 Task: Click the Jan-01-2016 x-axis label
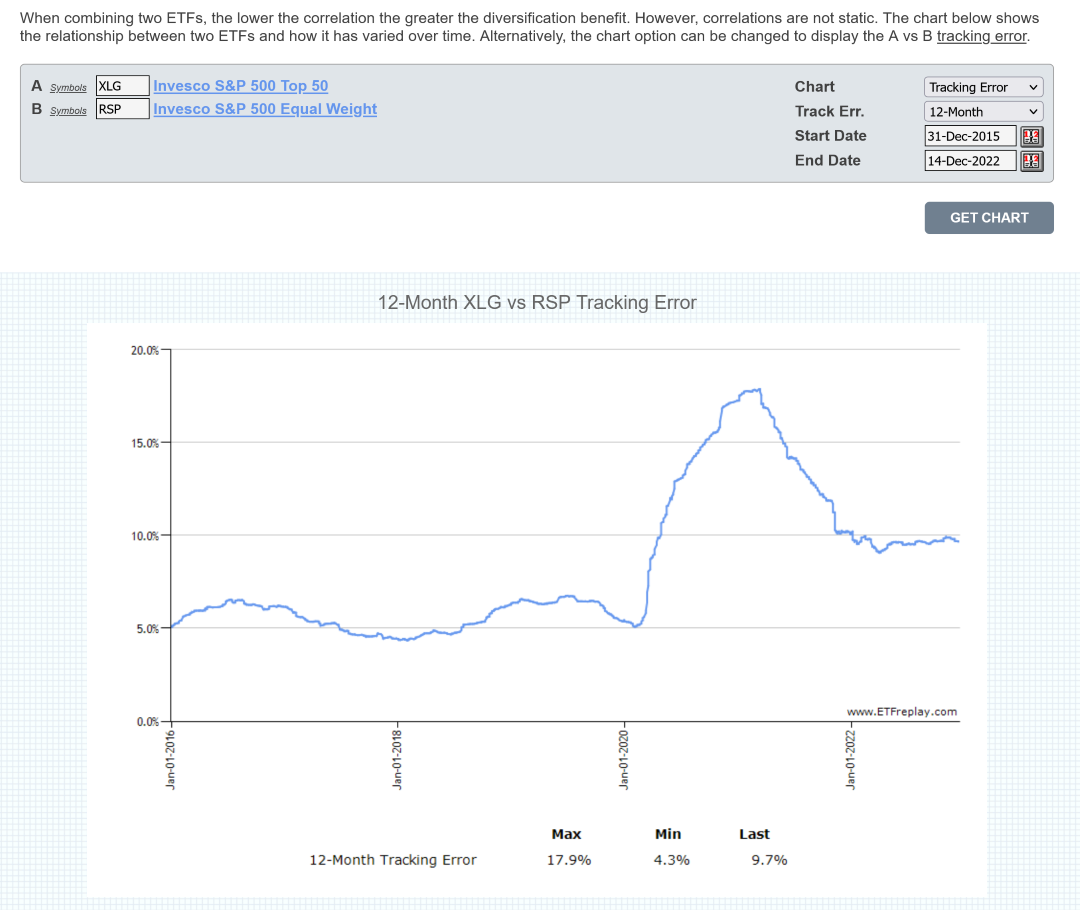[x=171, y=760]
